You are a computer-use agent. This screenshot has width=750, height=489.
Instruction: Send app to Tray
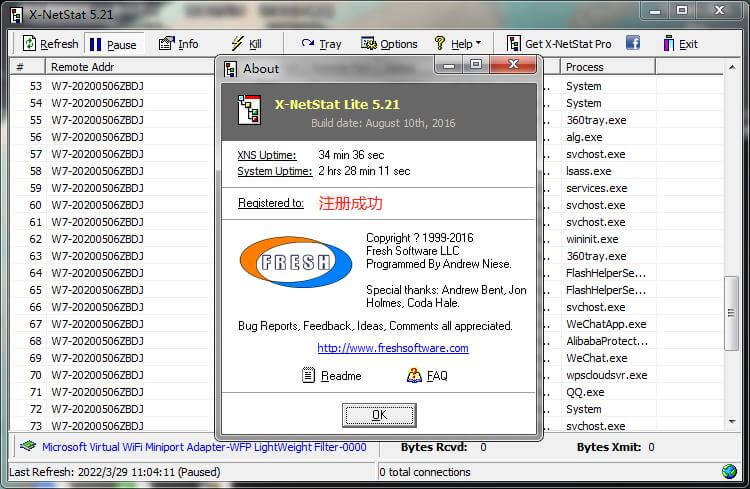click(321, 44)
